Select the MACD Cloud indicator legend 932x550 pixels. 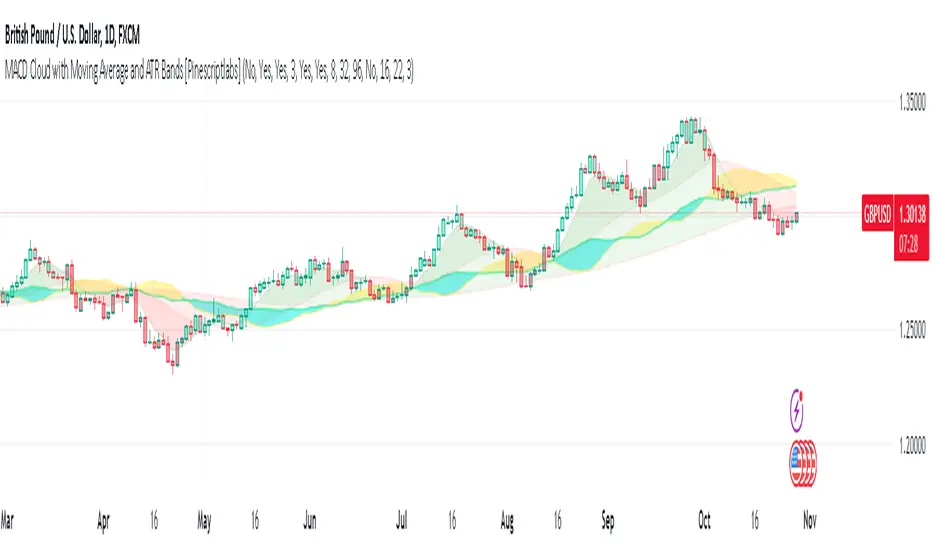pos(209,71)
